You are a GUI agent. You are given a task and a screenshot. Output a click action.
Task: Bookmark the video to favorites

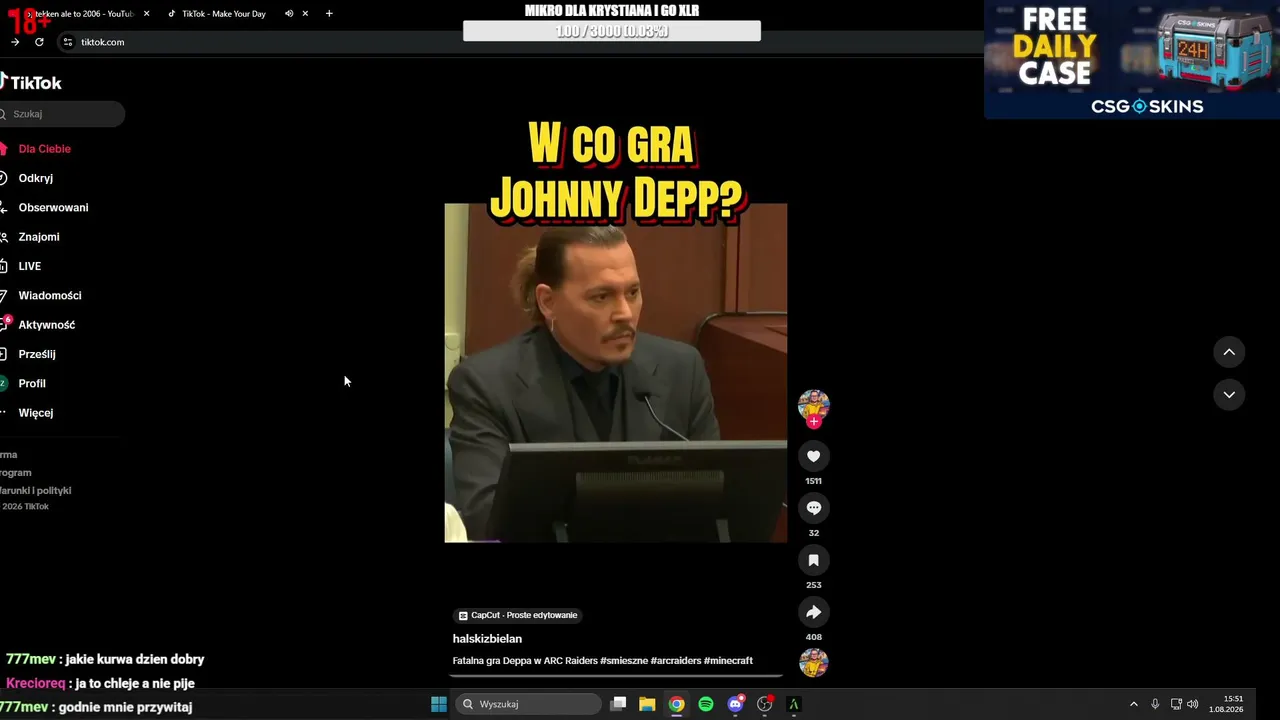pos(813,560)
